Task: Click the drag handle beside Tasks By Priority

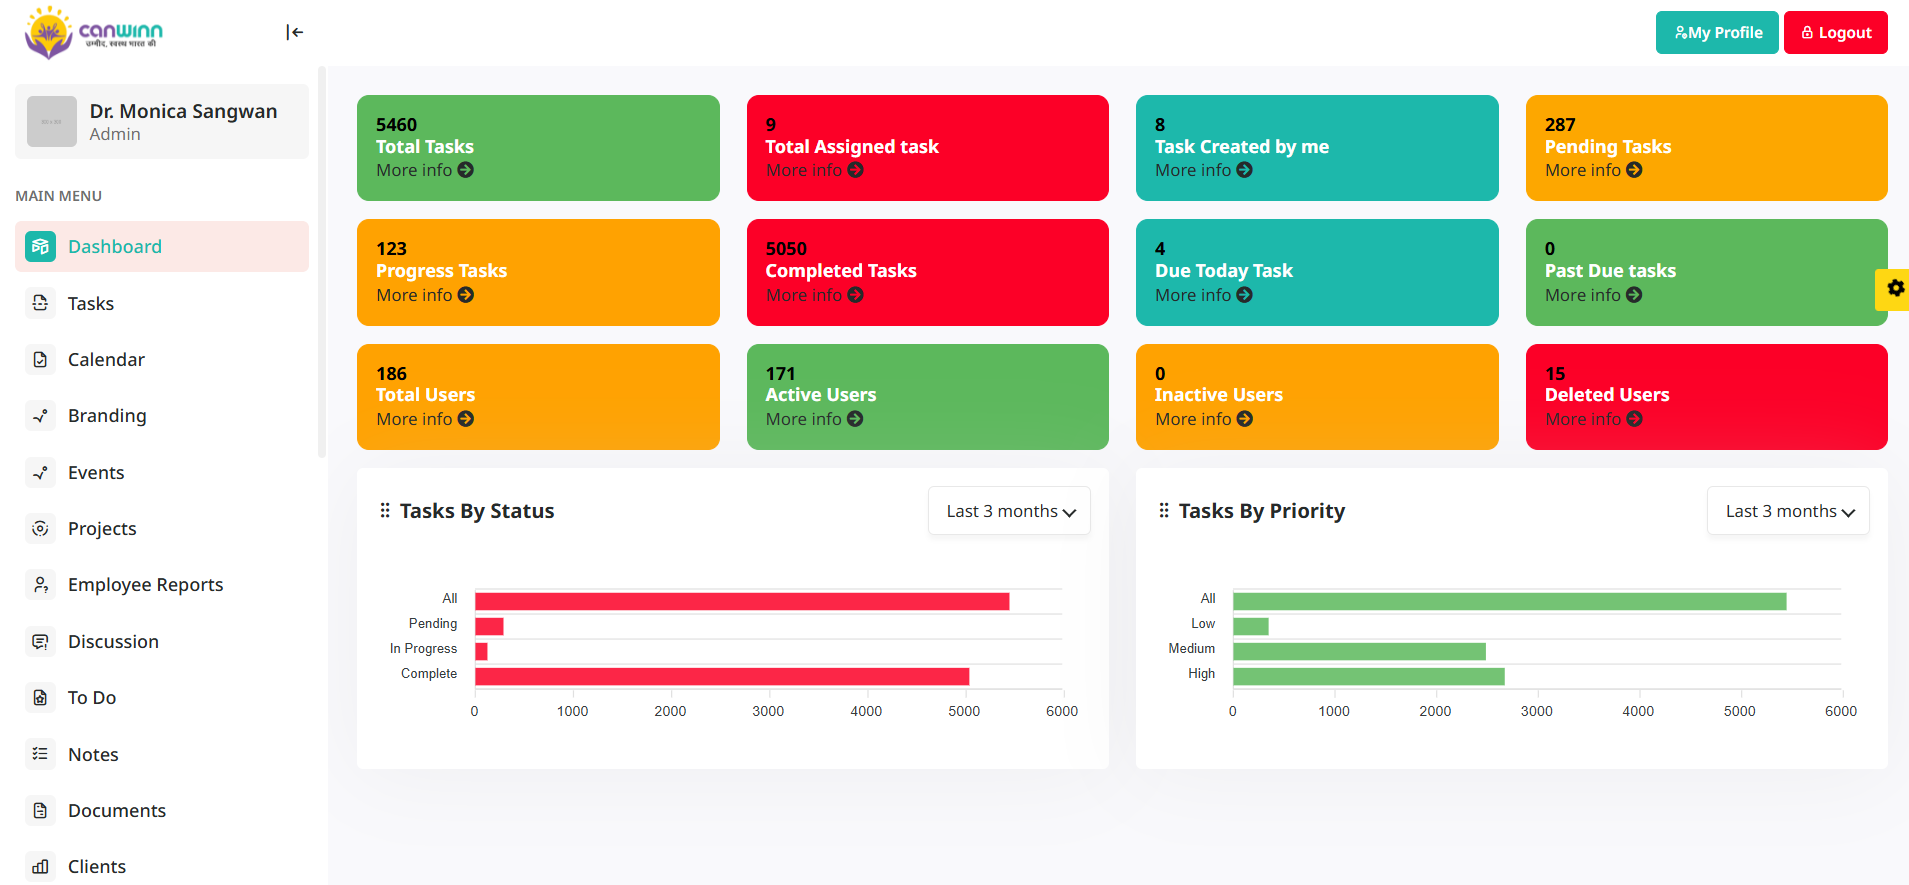Action: (x=1164, y=511)
